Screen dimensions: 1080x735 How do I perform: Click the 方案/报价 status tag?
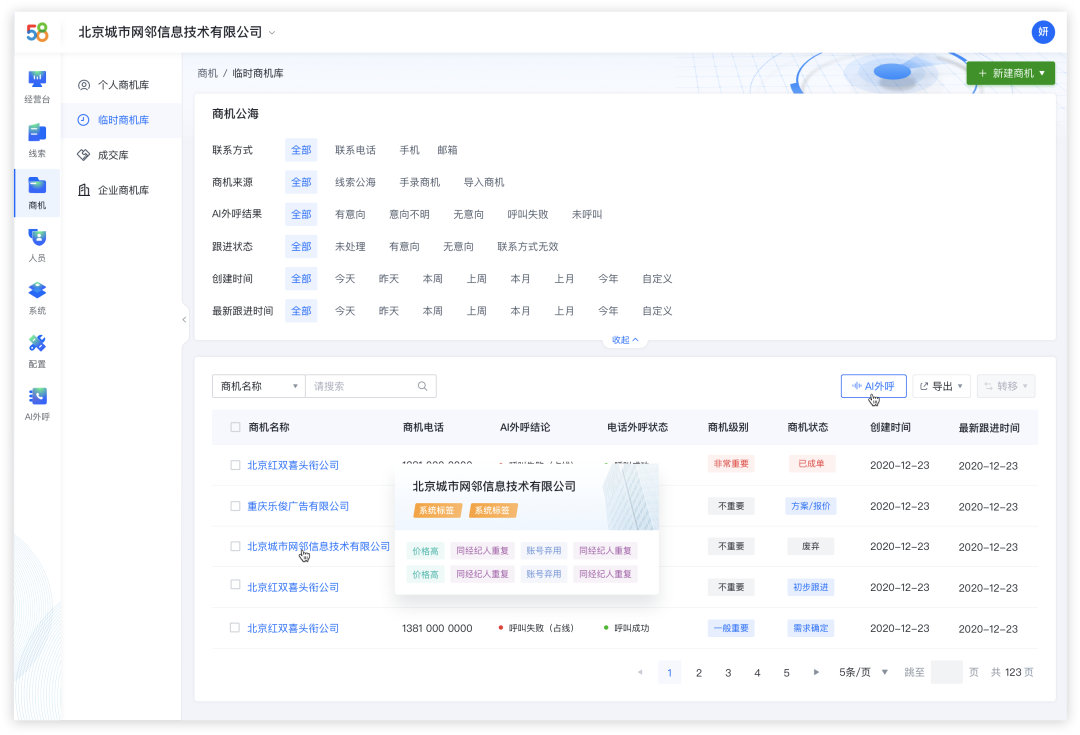(x=811, y=506)
